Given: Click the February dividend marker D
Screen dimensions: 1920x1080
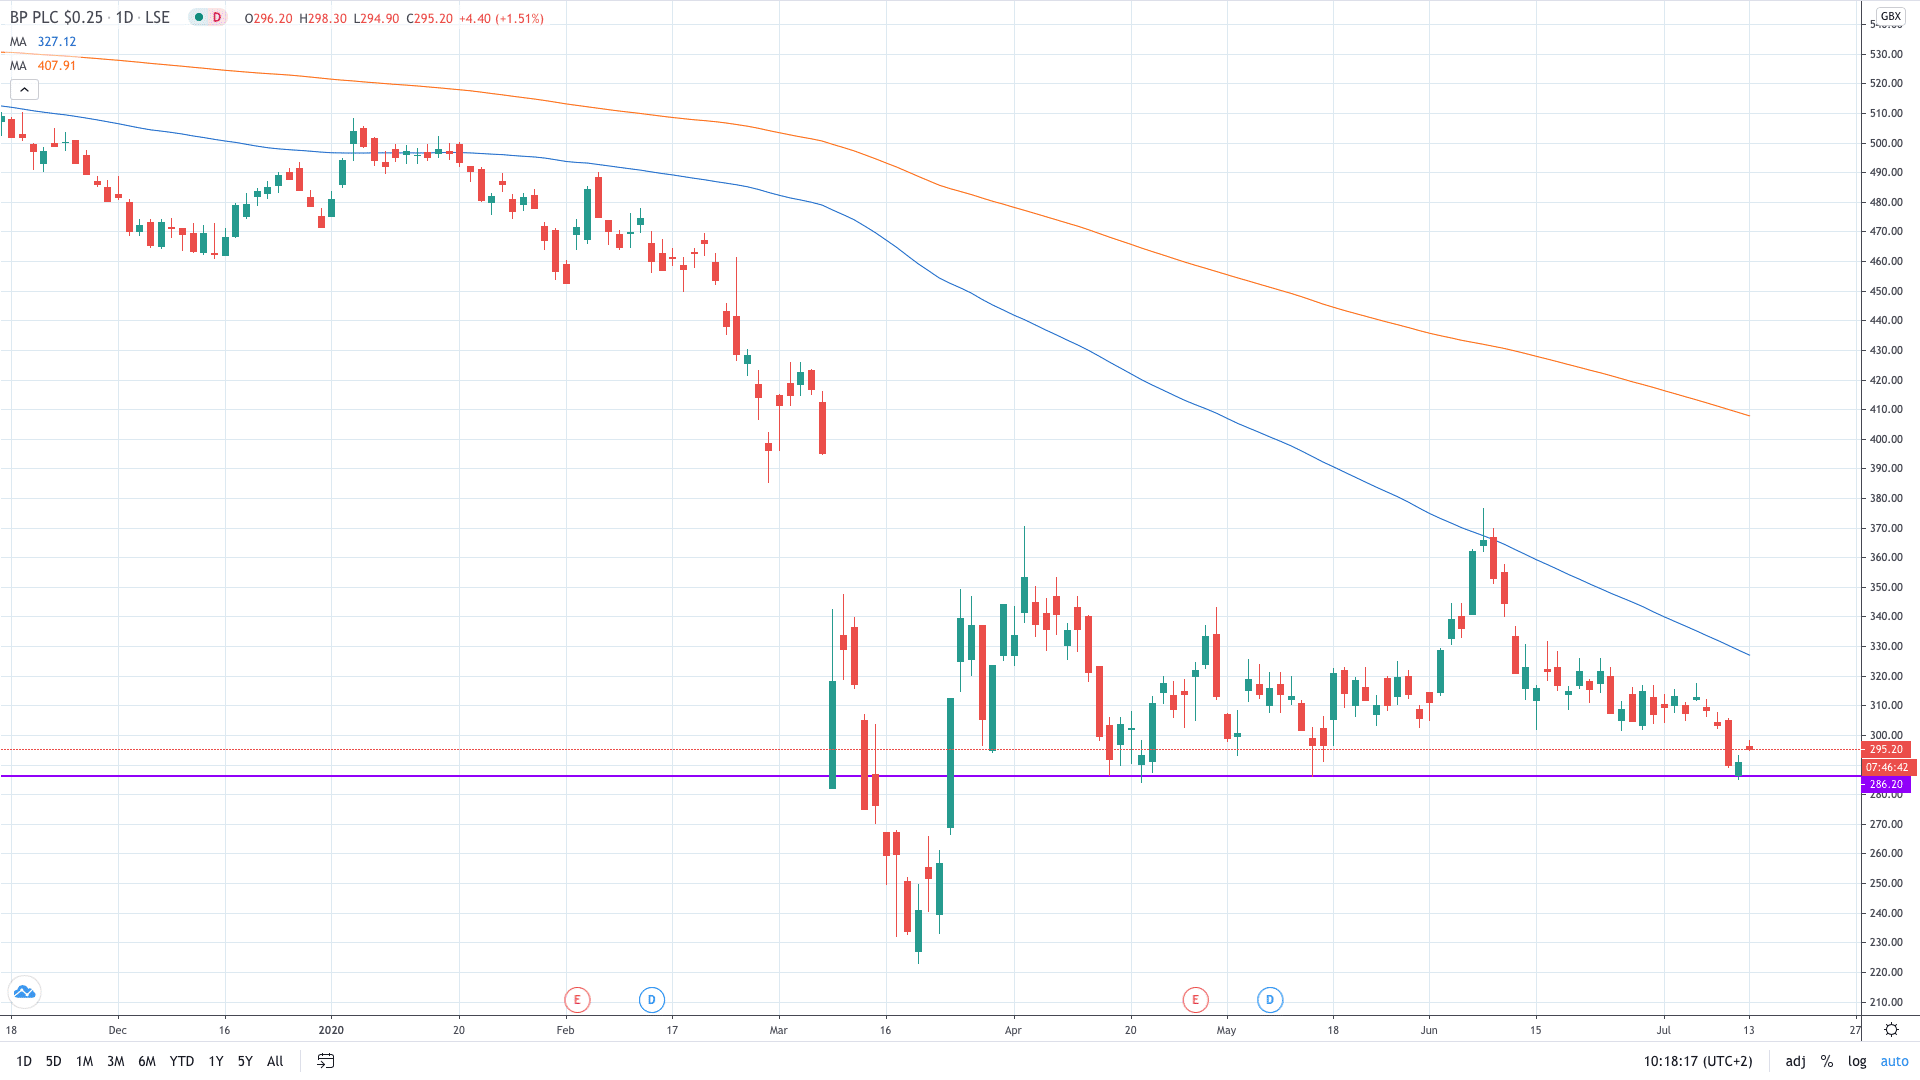Looking at the screenshot, I should (x=652, y=999).
